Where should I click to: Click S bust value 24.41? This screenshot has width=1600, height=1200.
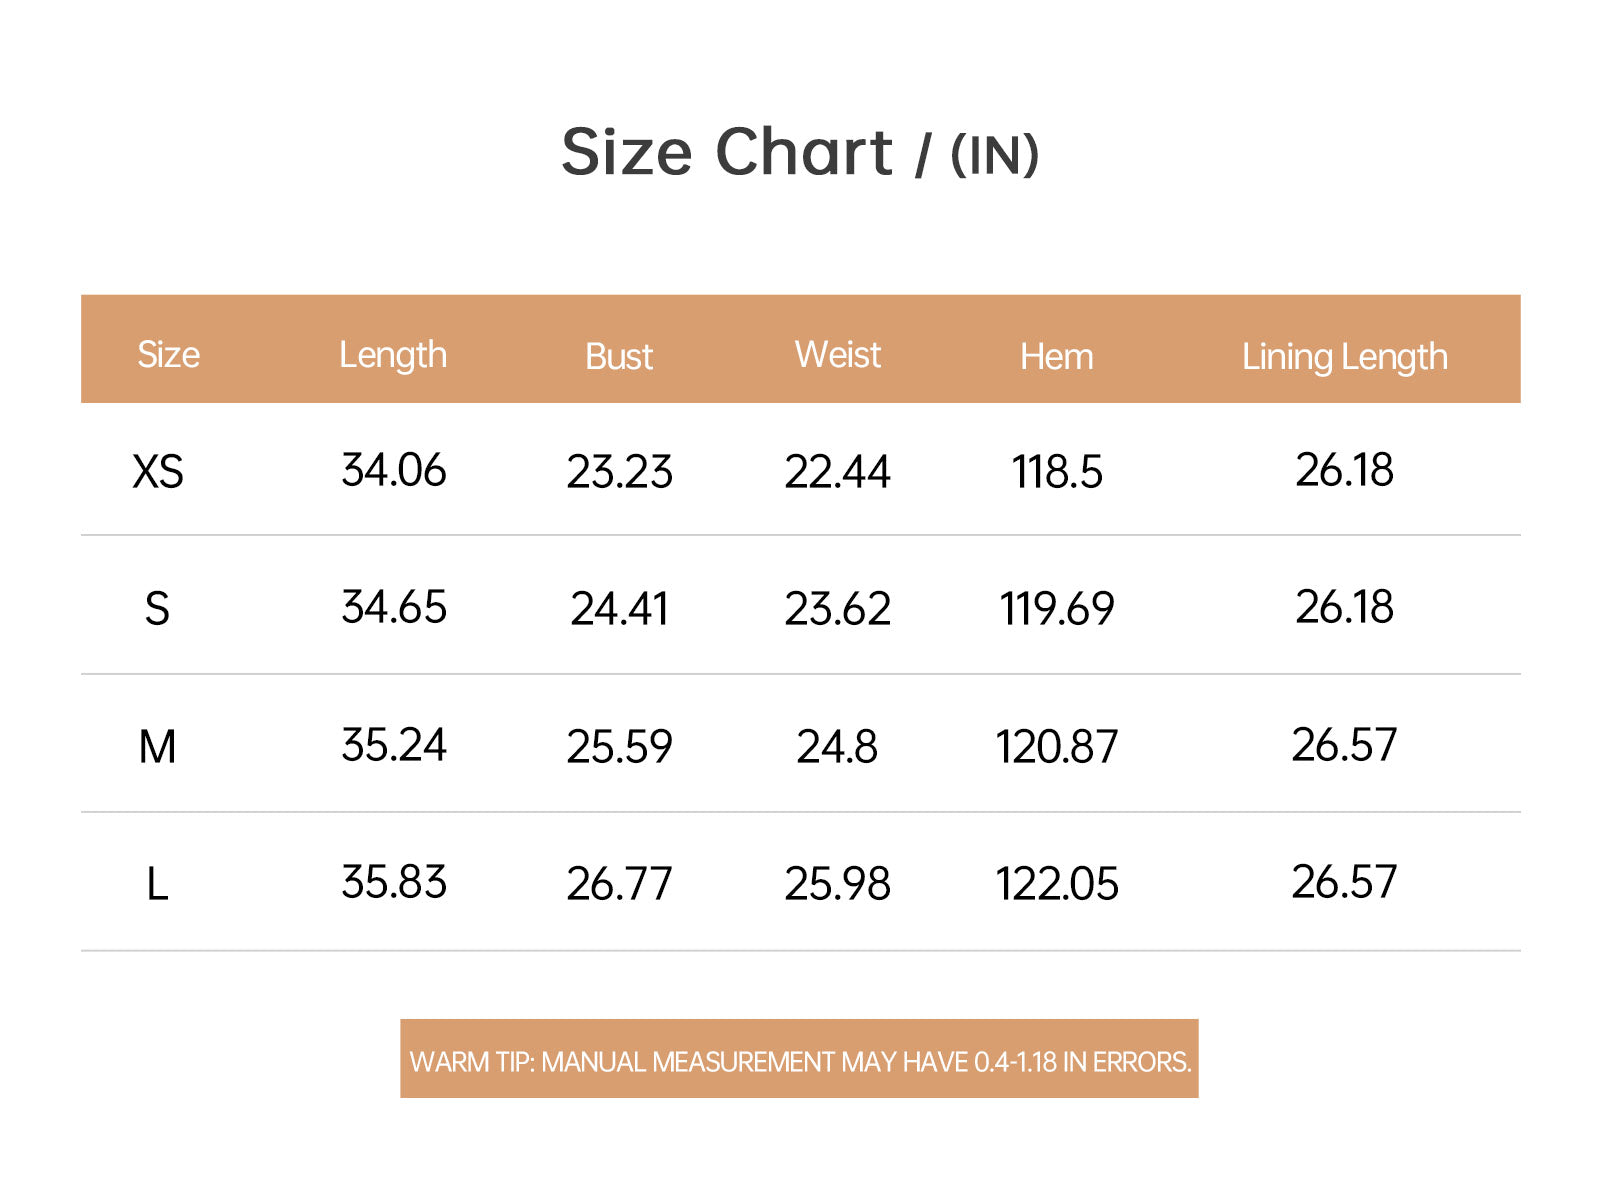(x=620, y=609)
